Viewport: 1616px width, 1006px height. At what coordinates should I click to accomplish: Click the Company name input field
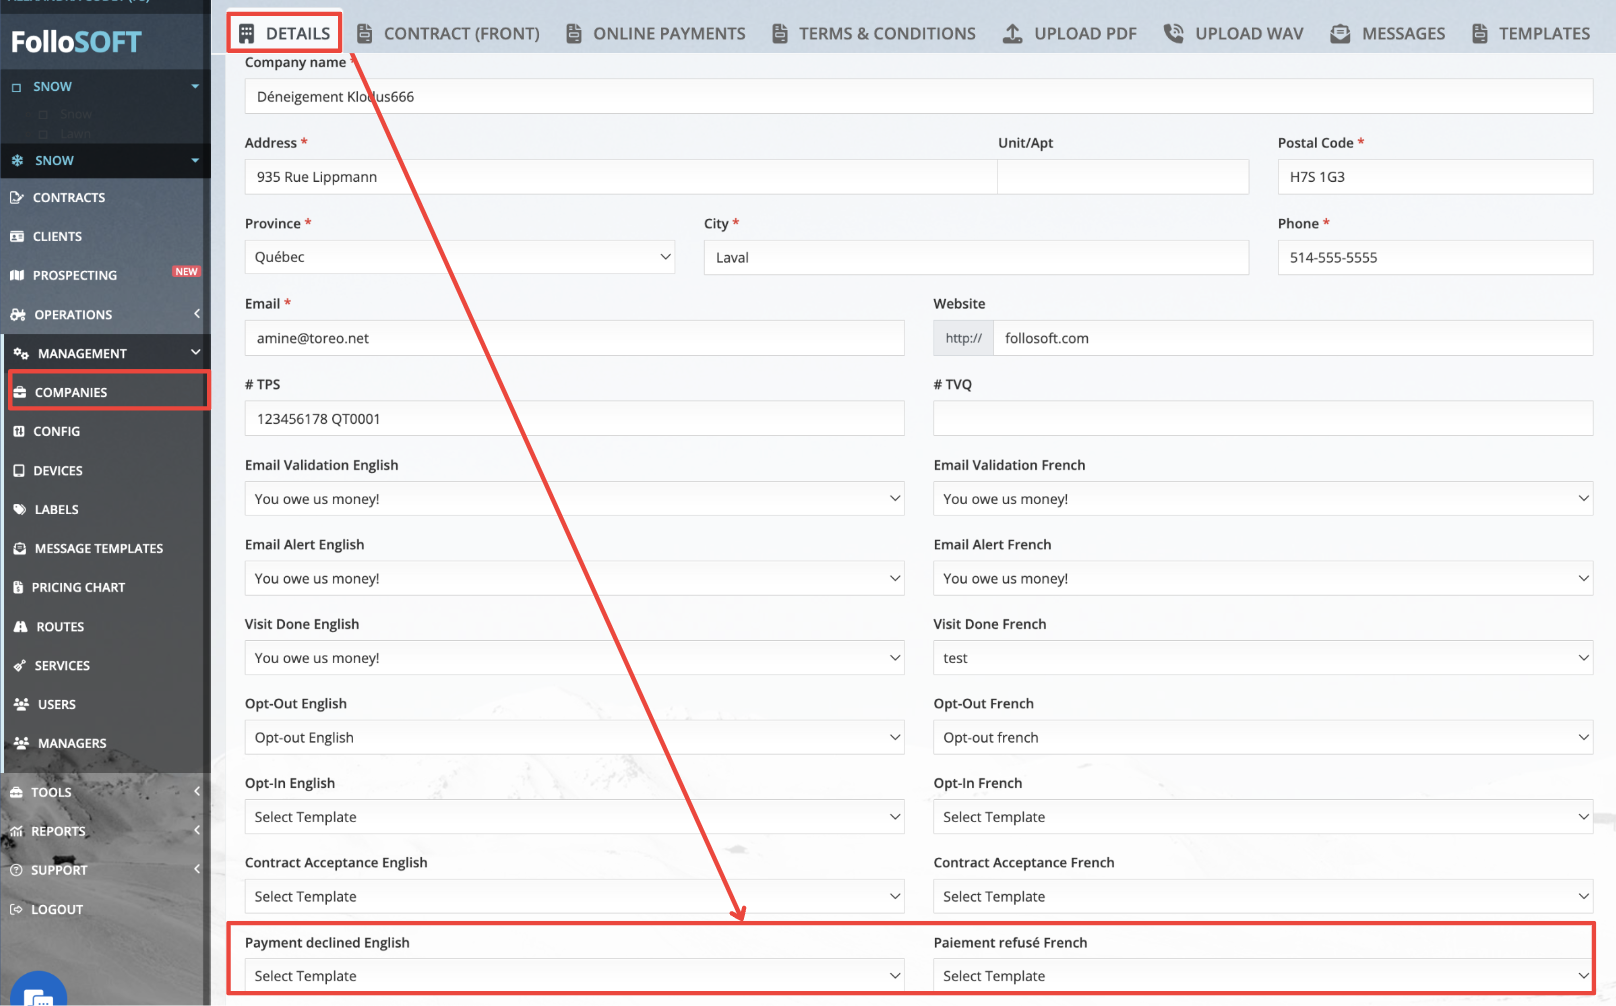tap(919, 97)
